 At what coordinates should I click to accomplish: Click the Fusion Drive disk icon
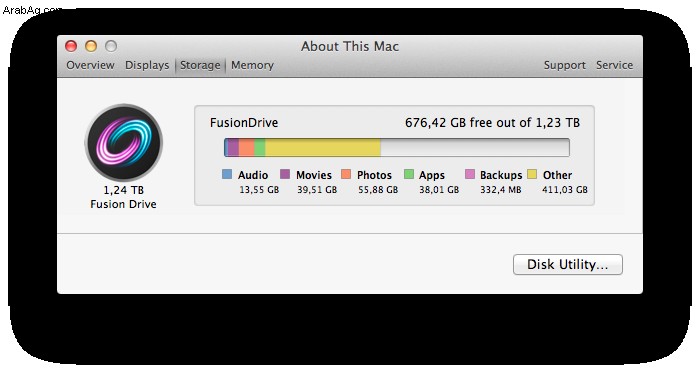coord(124,143)
